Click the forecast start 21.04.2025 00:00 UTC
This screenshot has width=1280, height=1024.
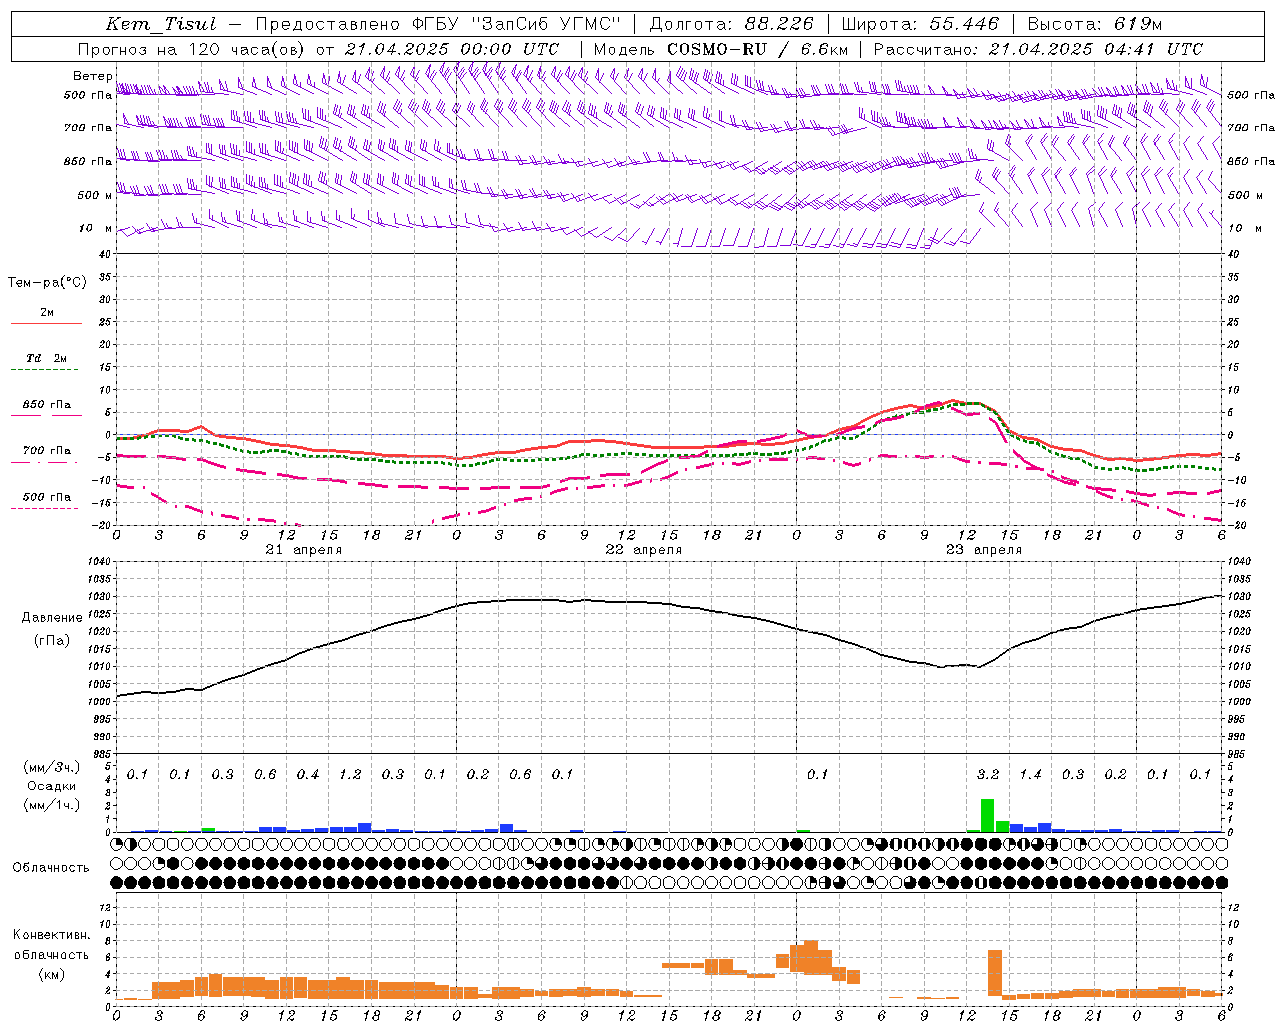(452, 49)
